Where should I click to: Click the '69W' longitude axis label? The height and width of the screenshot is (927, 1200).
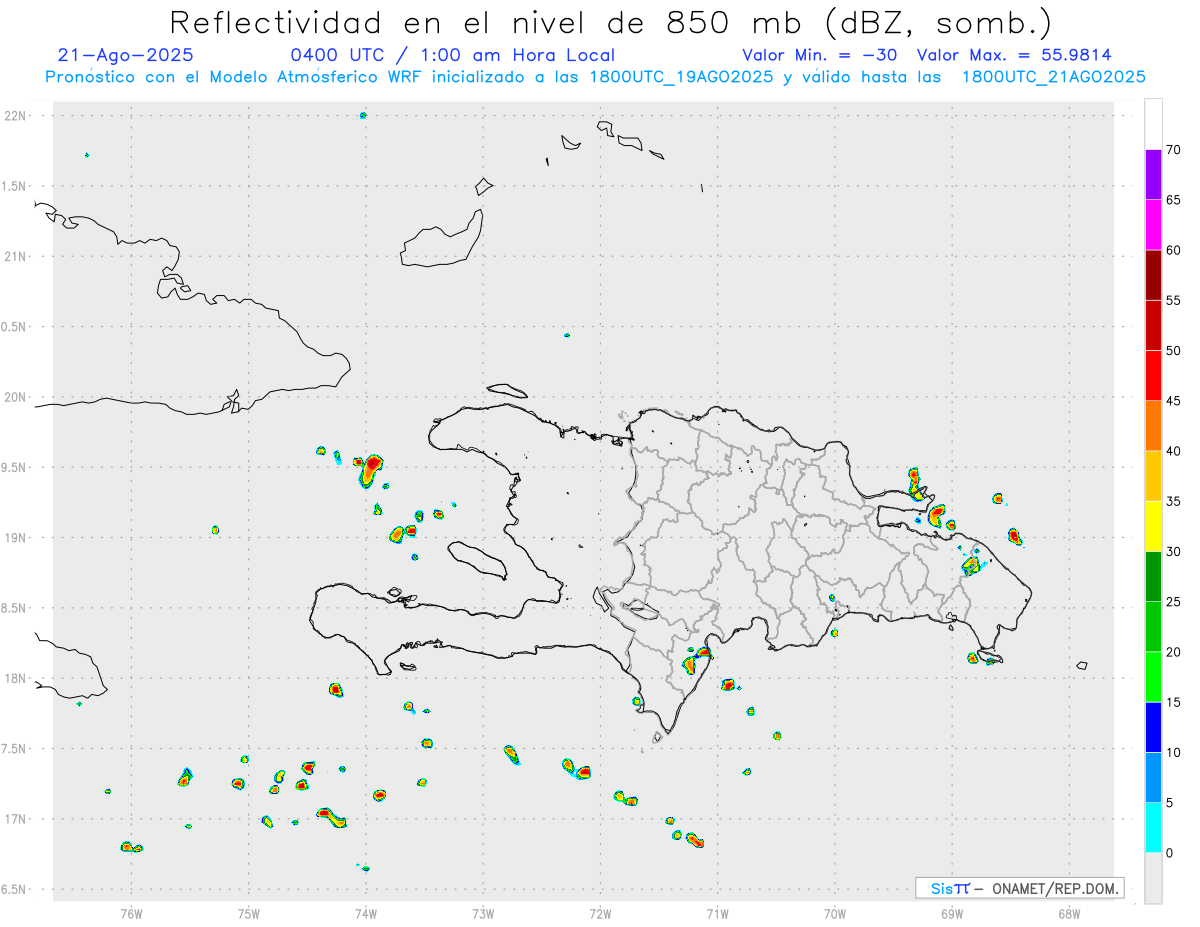coord(951,913)
